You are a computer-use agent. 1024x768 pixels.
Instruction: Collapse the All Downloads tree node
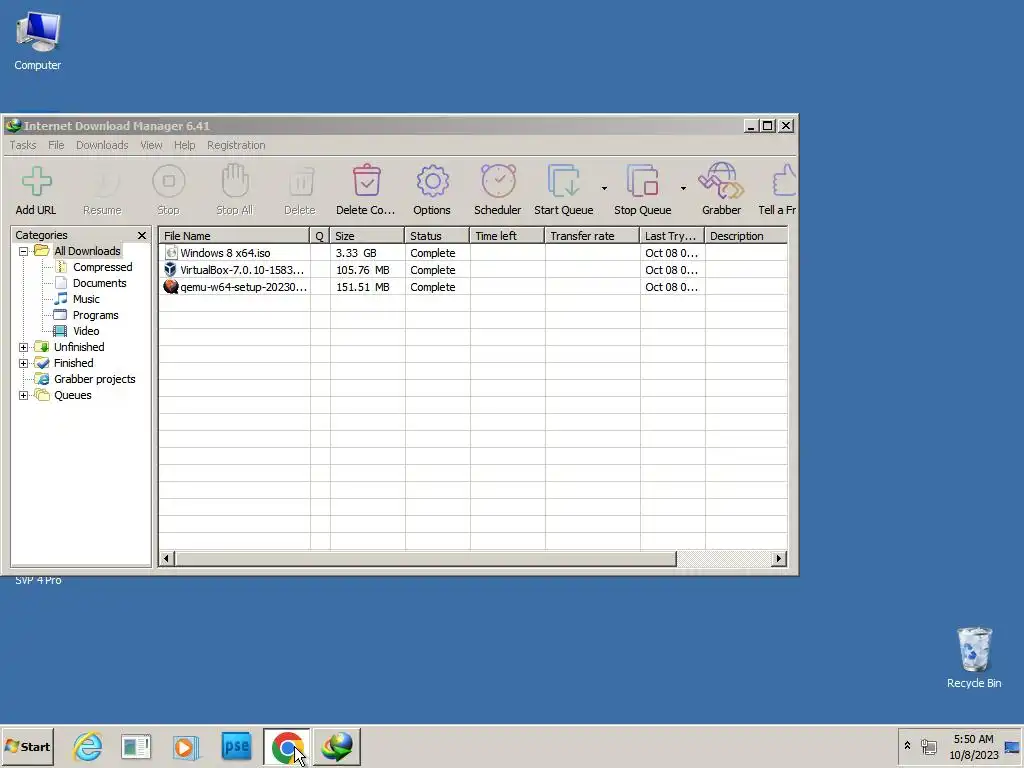pos(24,251)
